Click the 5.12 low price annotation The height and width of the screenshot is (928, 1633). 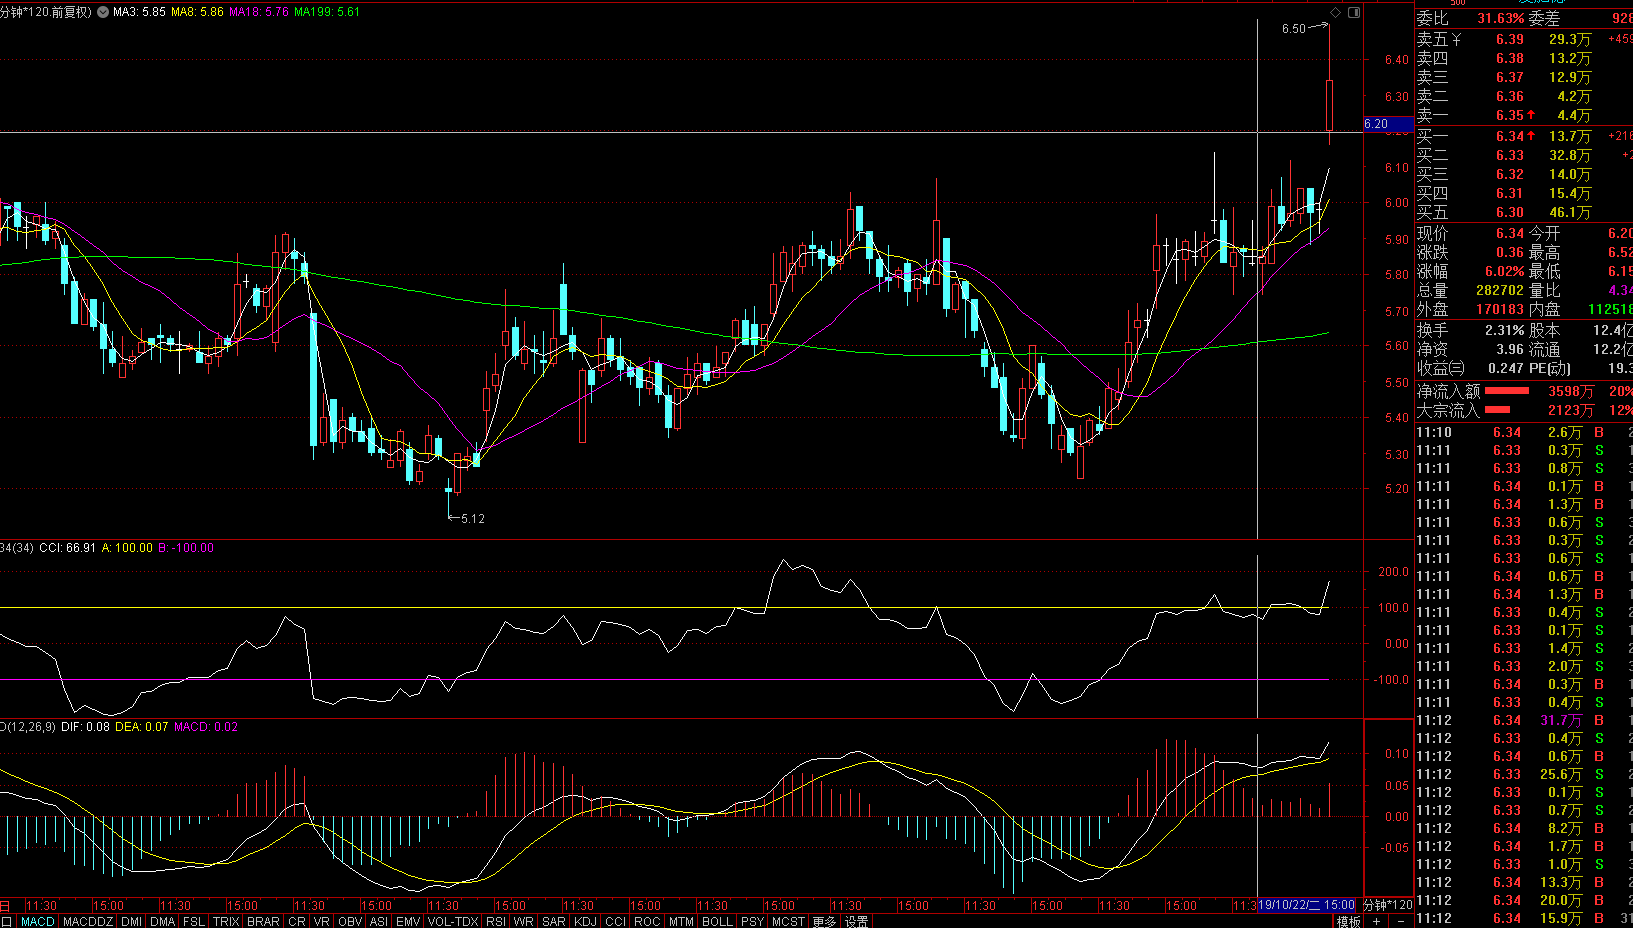(473, 519)
